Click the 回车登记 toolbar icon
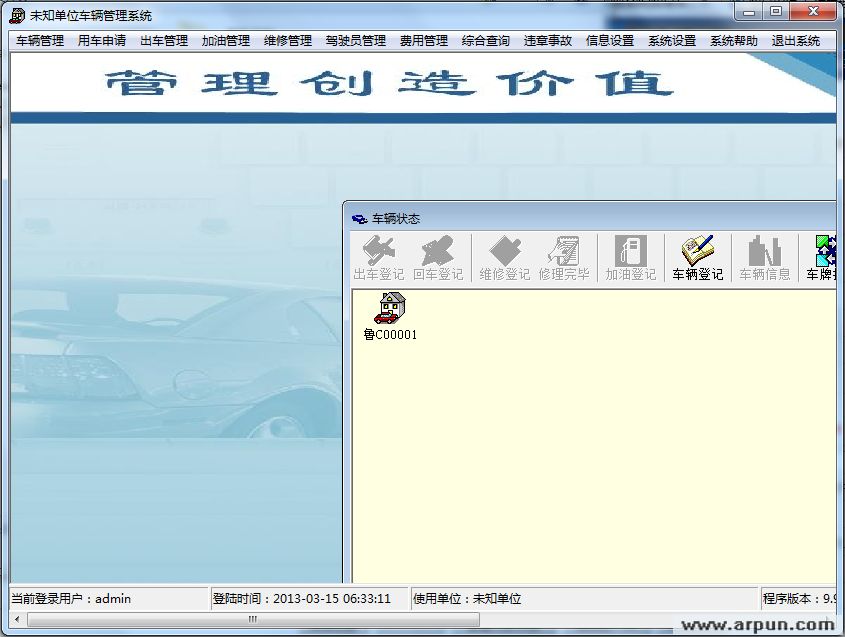The image size is (845, 637). [x=438, y=257]
